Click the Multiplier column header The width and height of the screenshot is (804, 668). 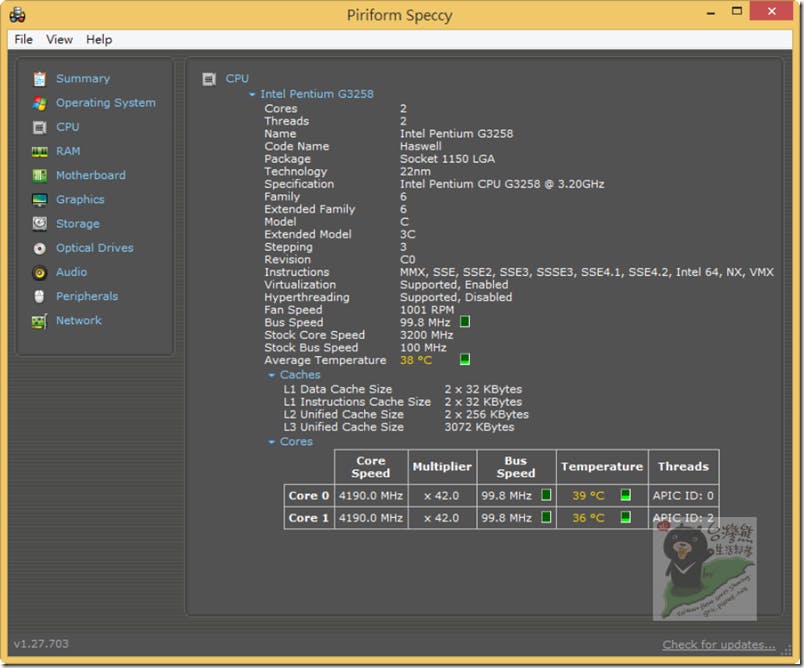point(442,467)
